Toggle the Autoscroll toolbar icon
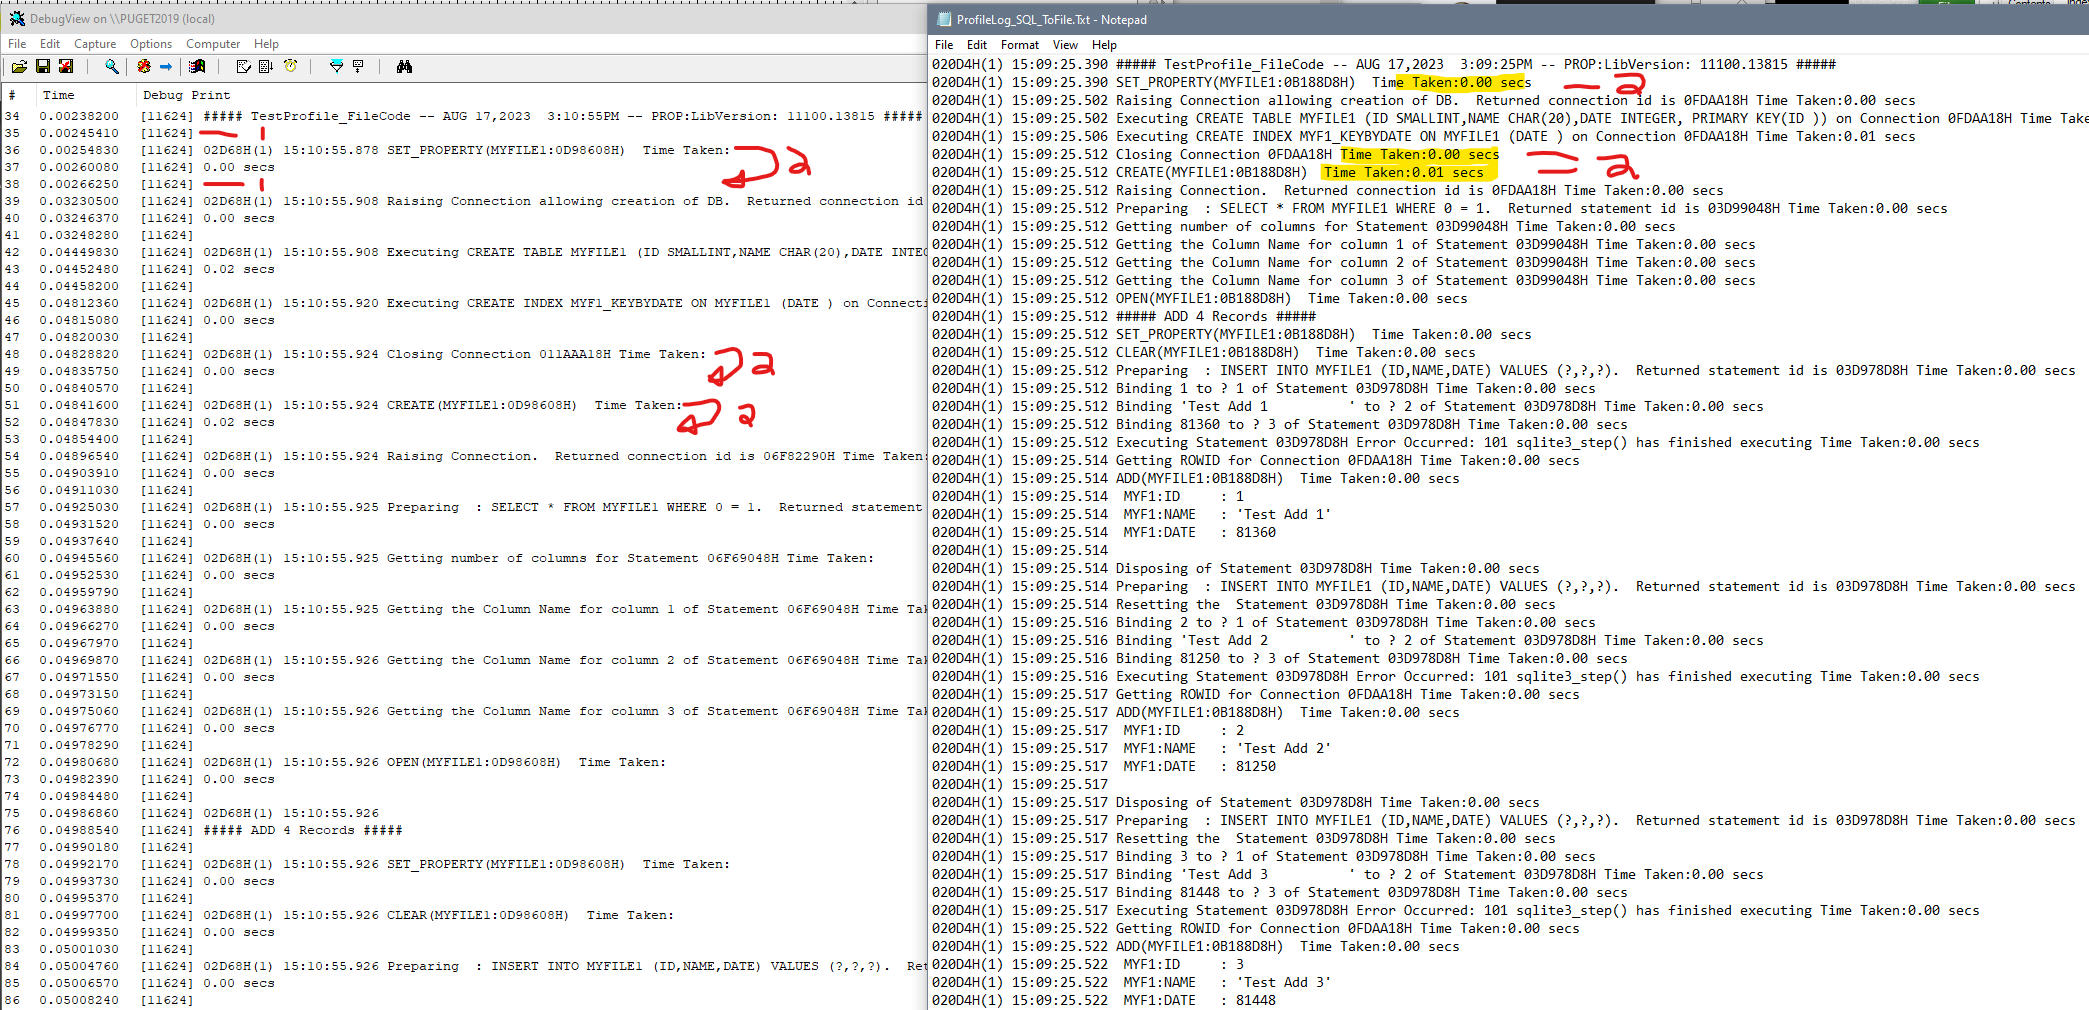2089x1010 pixels. [265, 67]
